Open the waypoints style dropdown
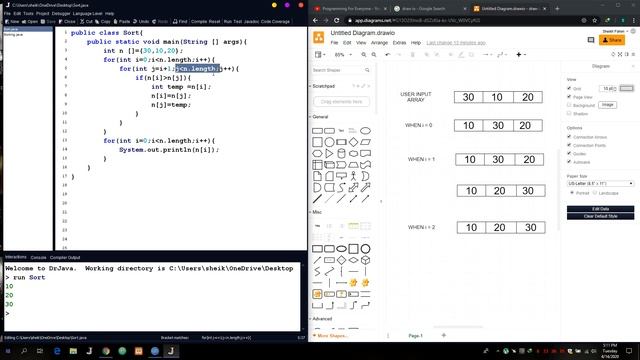This screenshot has height=360, width=640. pos(502,55)
